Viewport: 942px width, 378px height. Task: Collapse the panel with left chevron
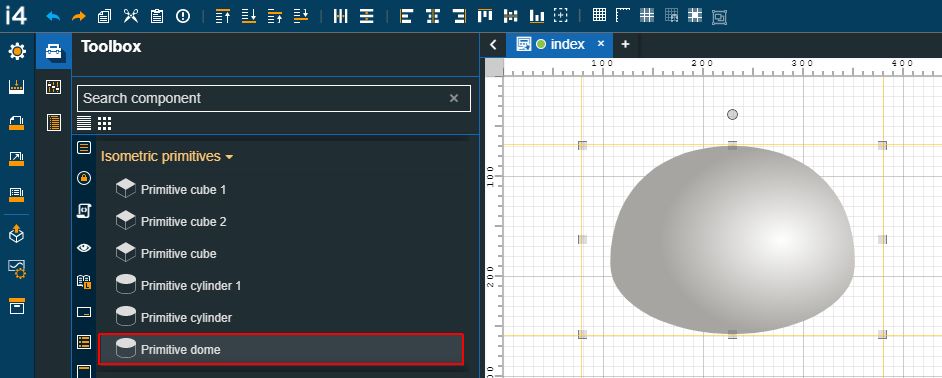pos(493,44)
